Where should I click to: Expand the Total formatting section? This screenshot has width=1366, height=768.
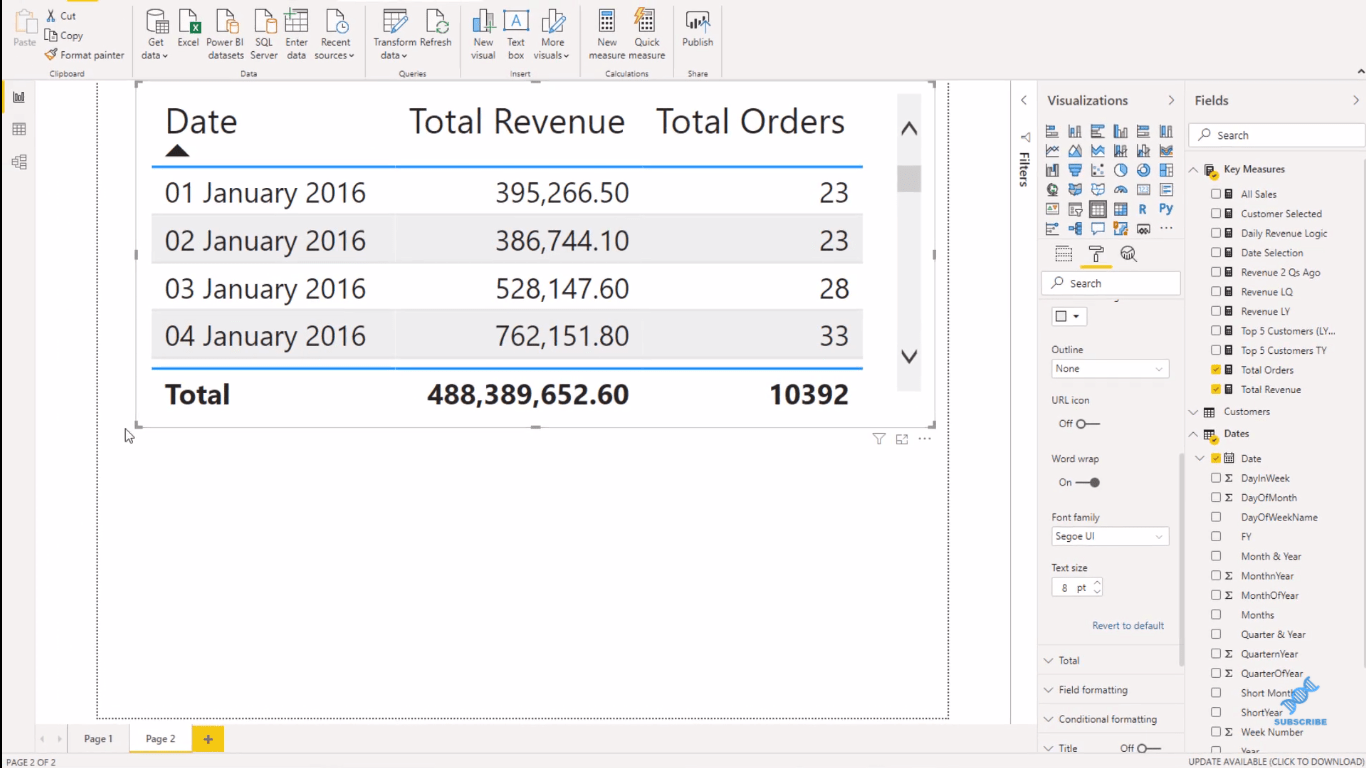[x=1109, y=660]
